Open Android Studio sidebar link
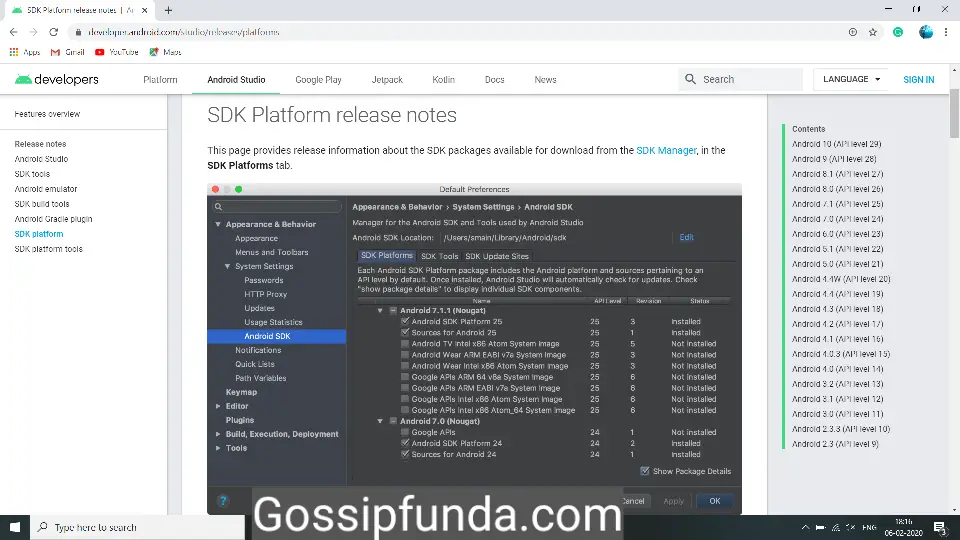Screen dimensions: 960x540 click(x=41, y=159)
